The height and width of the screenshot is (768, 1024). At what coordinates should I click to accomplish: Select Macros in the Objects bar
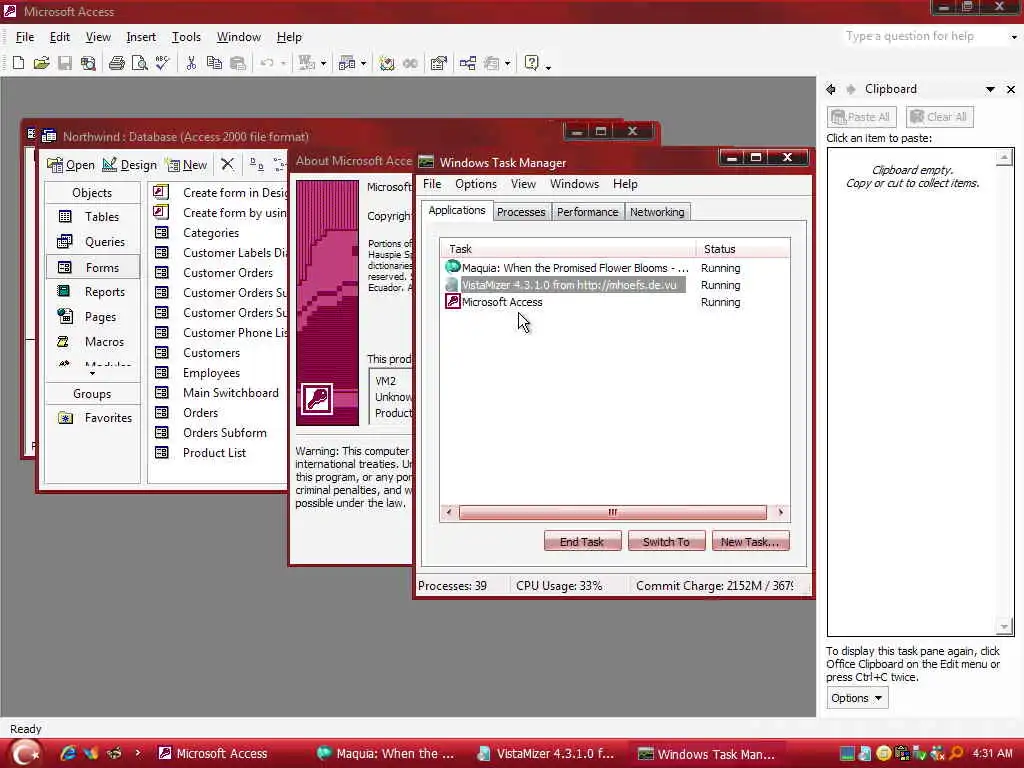(93, 342)
